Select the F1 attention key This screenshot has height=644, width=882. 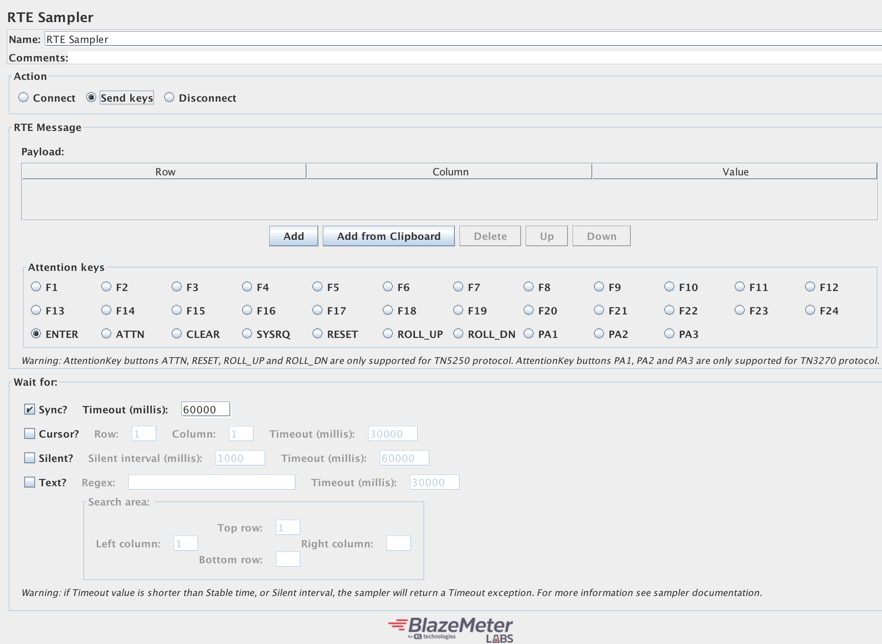tap(37, 287)
